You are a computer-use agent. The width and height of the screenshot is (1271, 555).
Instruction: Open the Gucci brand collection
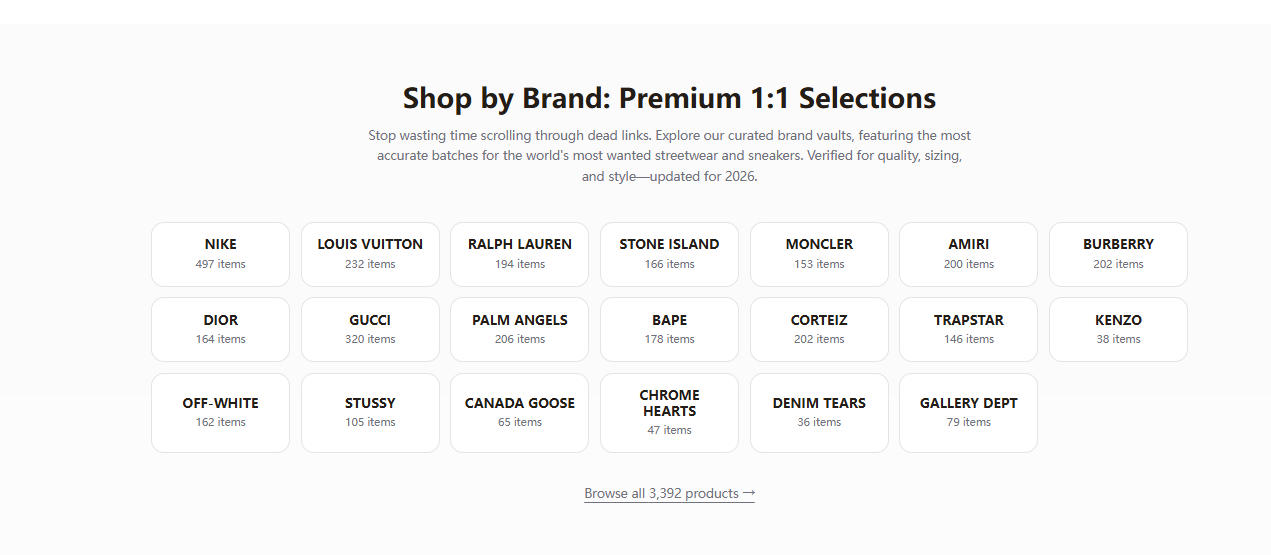pyautogui.click(x=370, y=329)
